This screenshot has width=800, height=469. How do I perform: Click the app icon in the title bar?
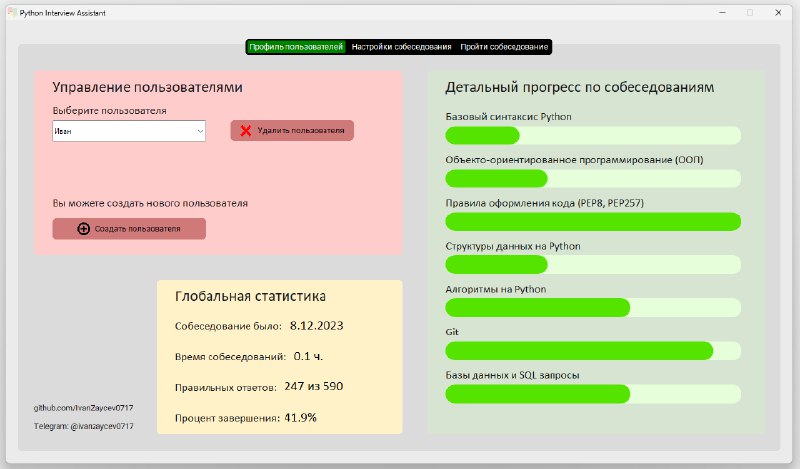12,12
